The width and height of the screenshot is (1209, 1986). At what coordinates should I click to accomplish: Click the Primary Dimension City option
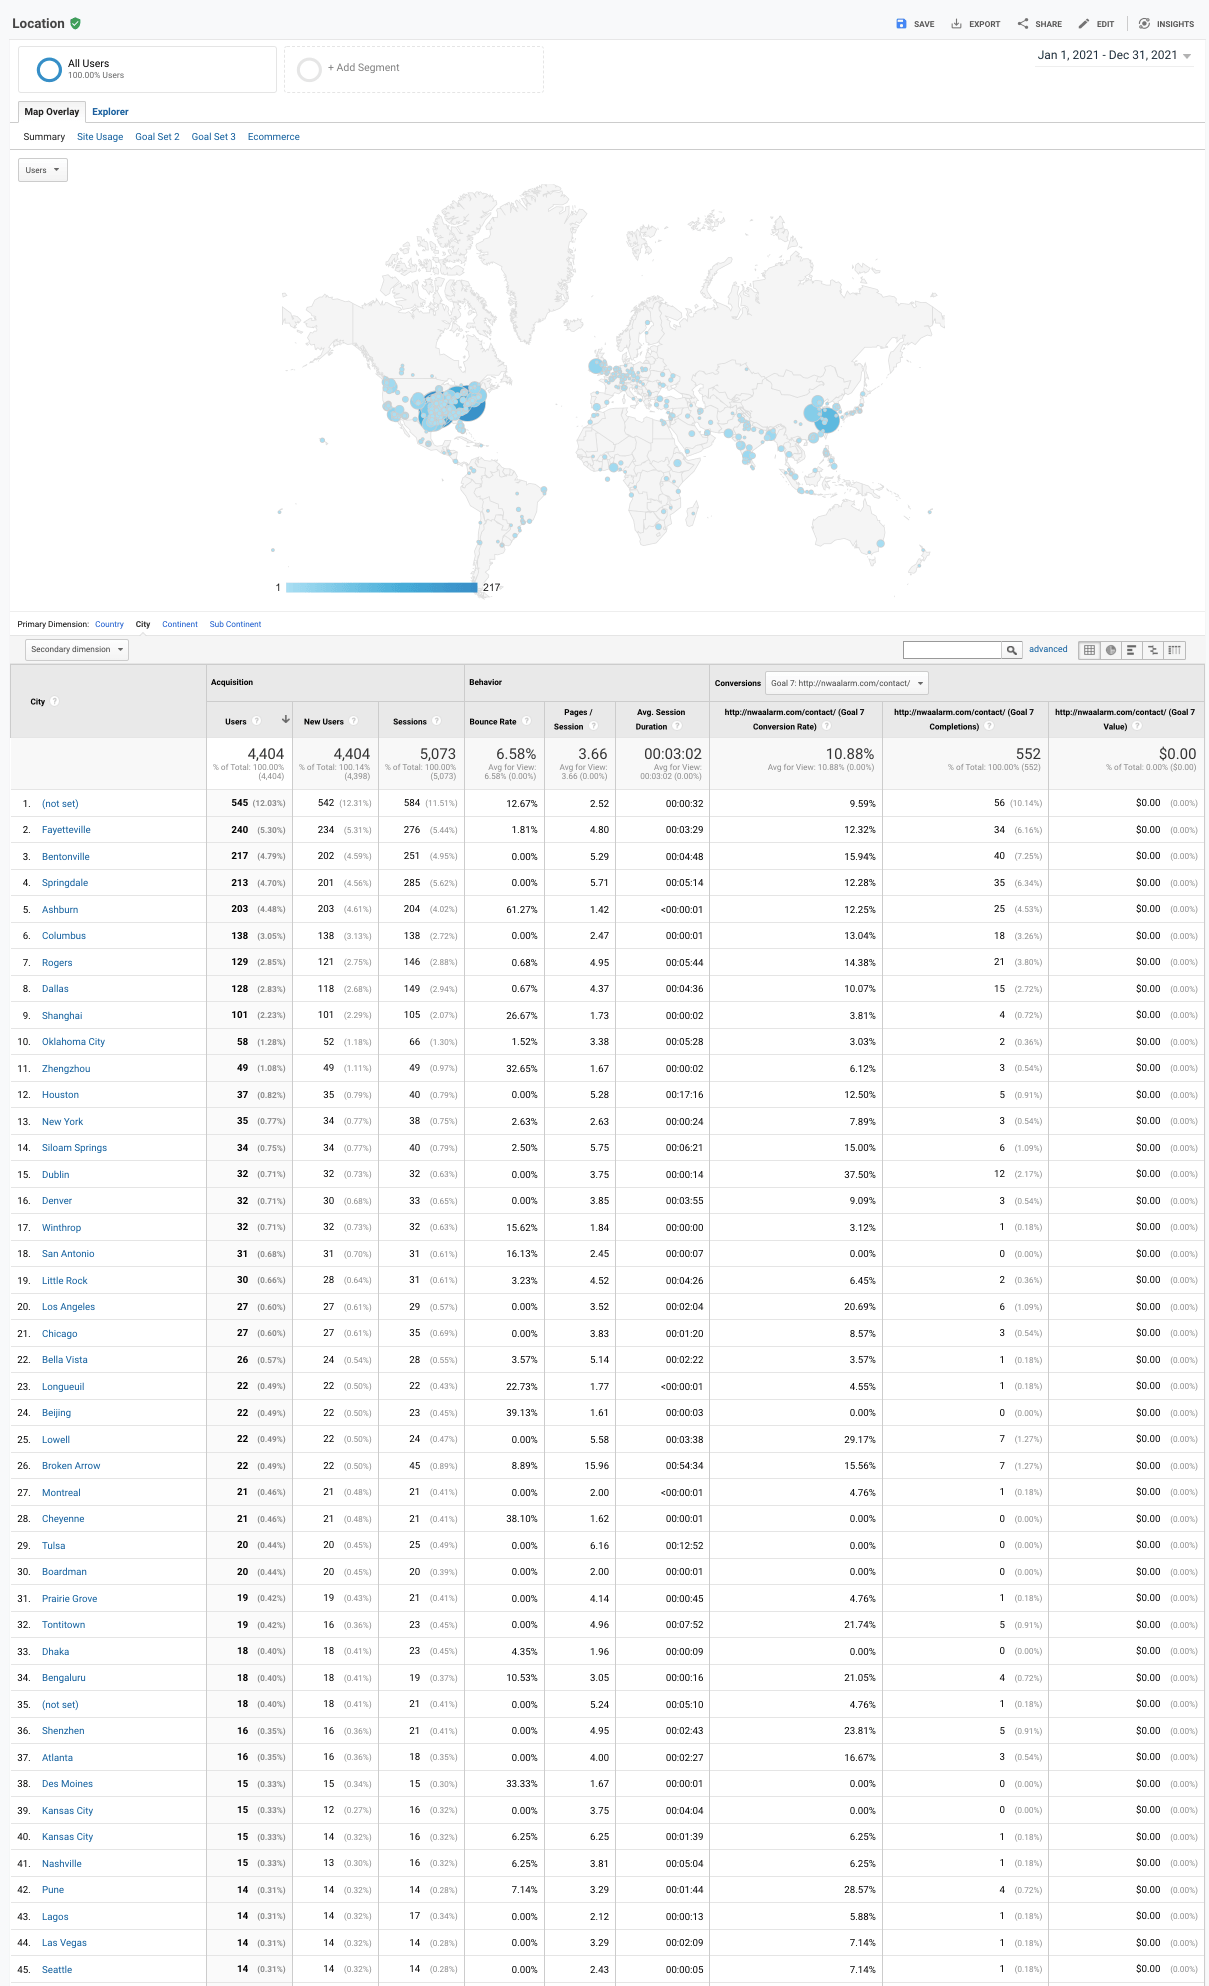pyautogui.click(x=143, y=624)
